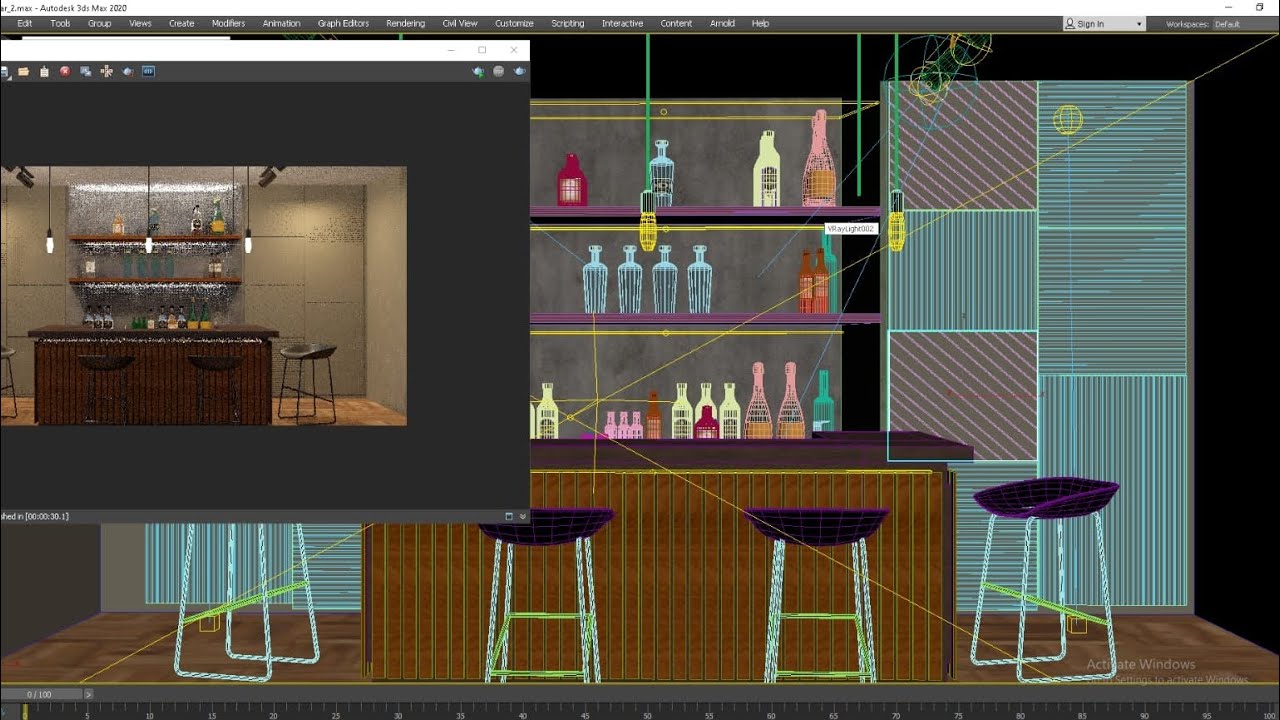Open the Rendering menu

pos(405,23)
